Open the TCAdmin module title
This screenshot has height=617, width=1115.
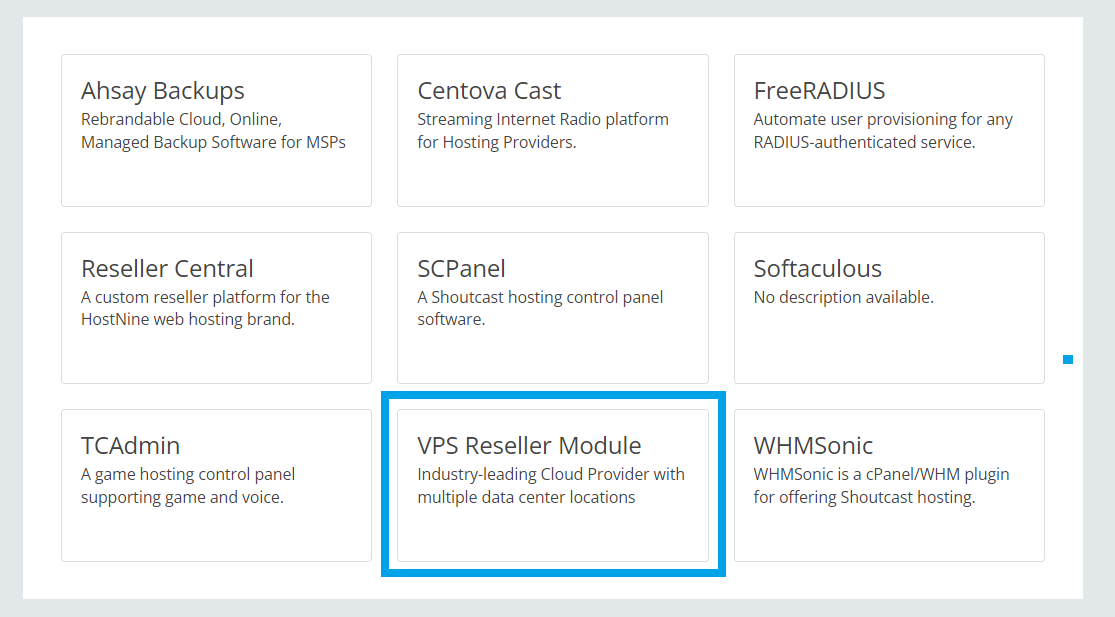pos(130,446)
